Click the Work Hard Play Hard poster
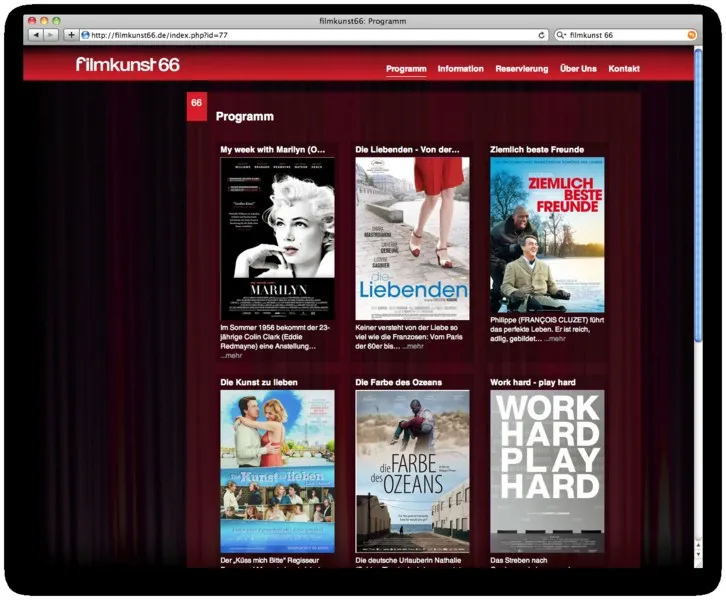The height and width of the screenshot is (600, 726). point(547,471)
